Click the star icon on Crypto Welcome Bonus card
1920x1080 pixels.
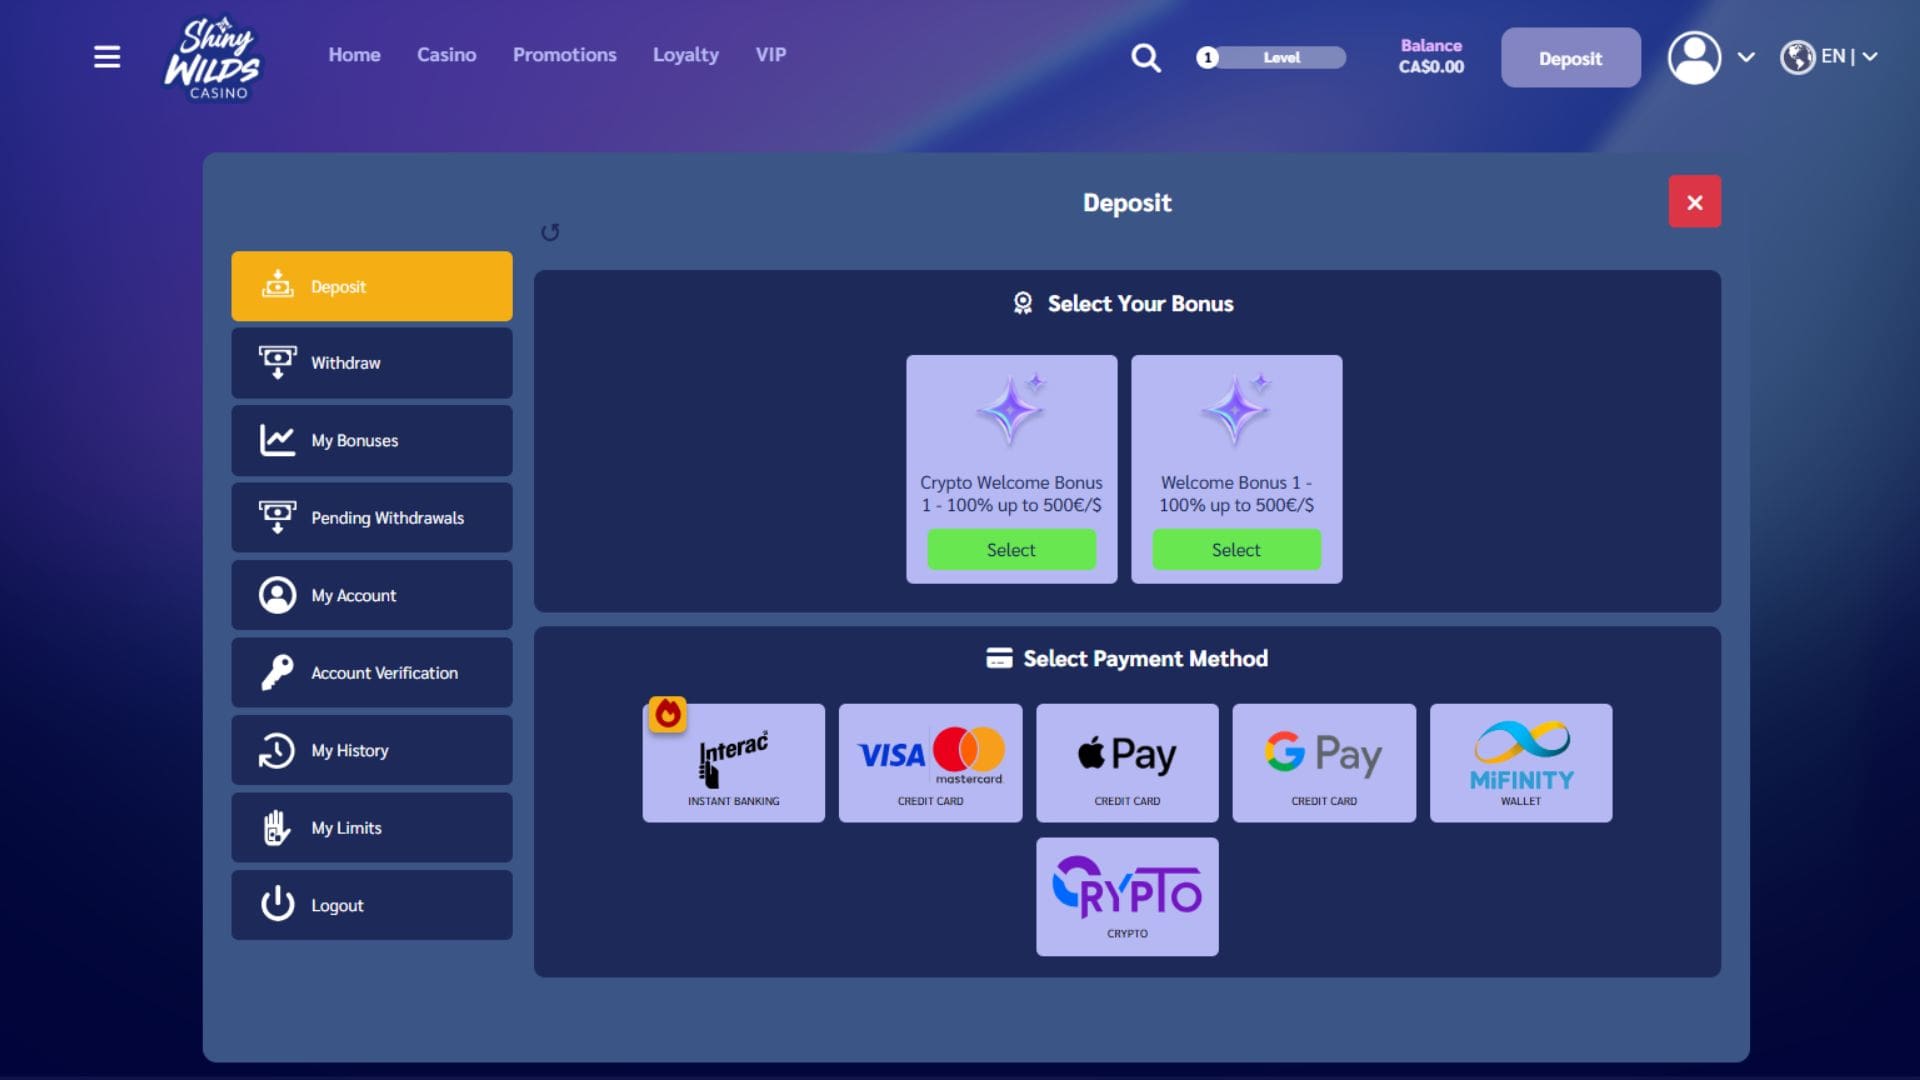tap(1011, 409)
